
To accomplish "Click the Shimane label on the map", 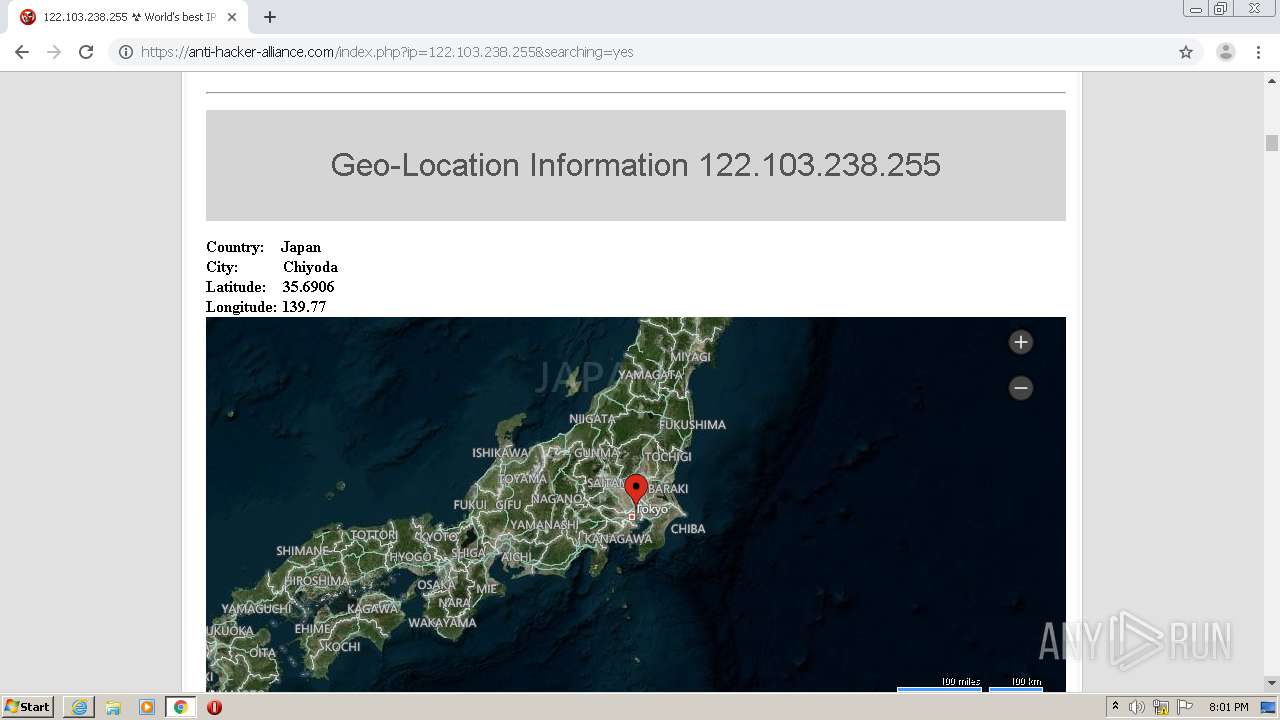I will 302,551.
